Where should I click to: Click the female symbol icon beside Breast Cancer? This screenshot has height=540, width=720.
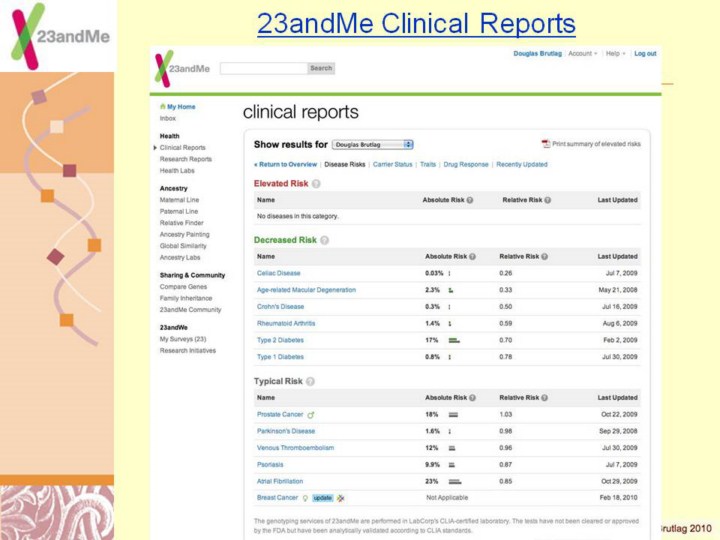(305, 497)
